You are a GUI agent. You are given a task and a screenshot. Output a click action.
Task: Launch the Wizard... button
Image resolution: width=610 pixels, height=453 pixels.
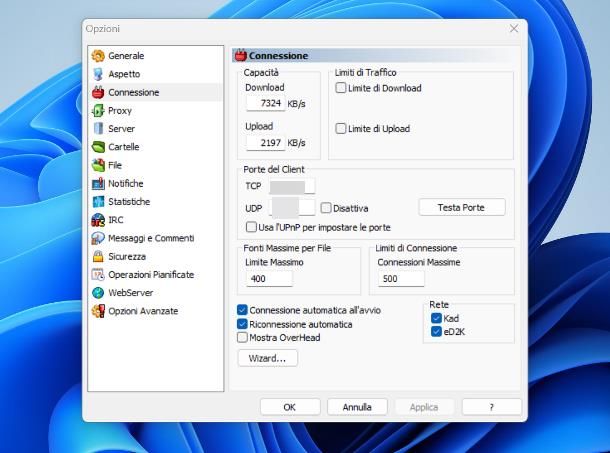click(x=268, y=358)
